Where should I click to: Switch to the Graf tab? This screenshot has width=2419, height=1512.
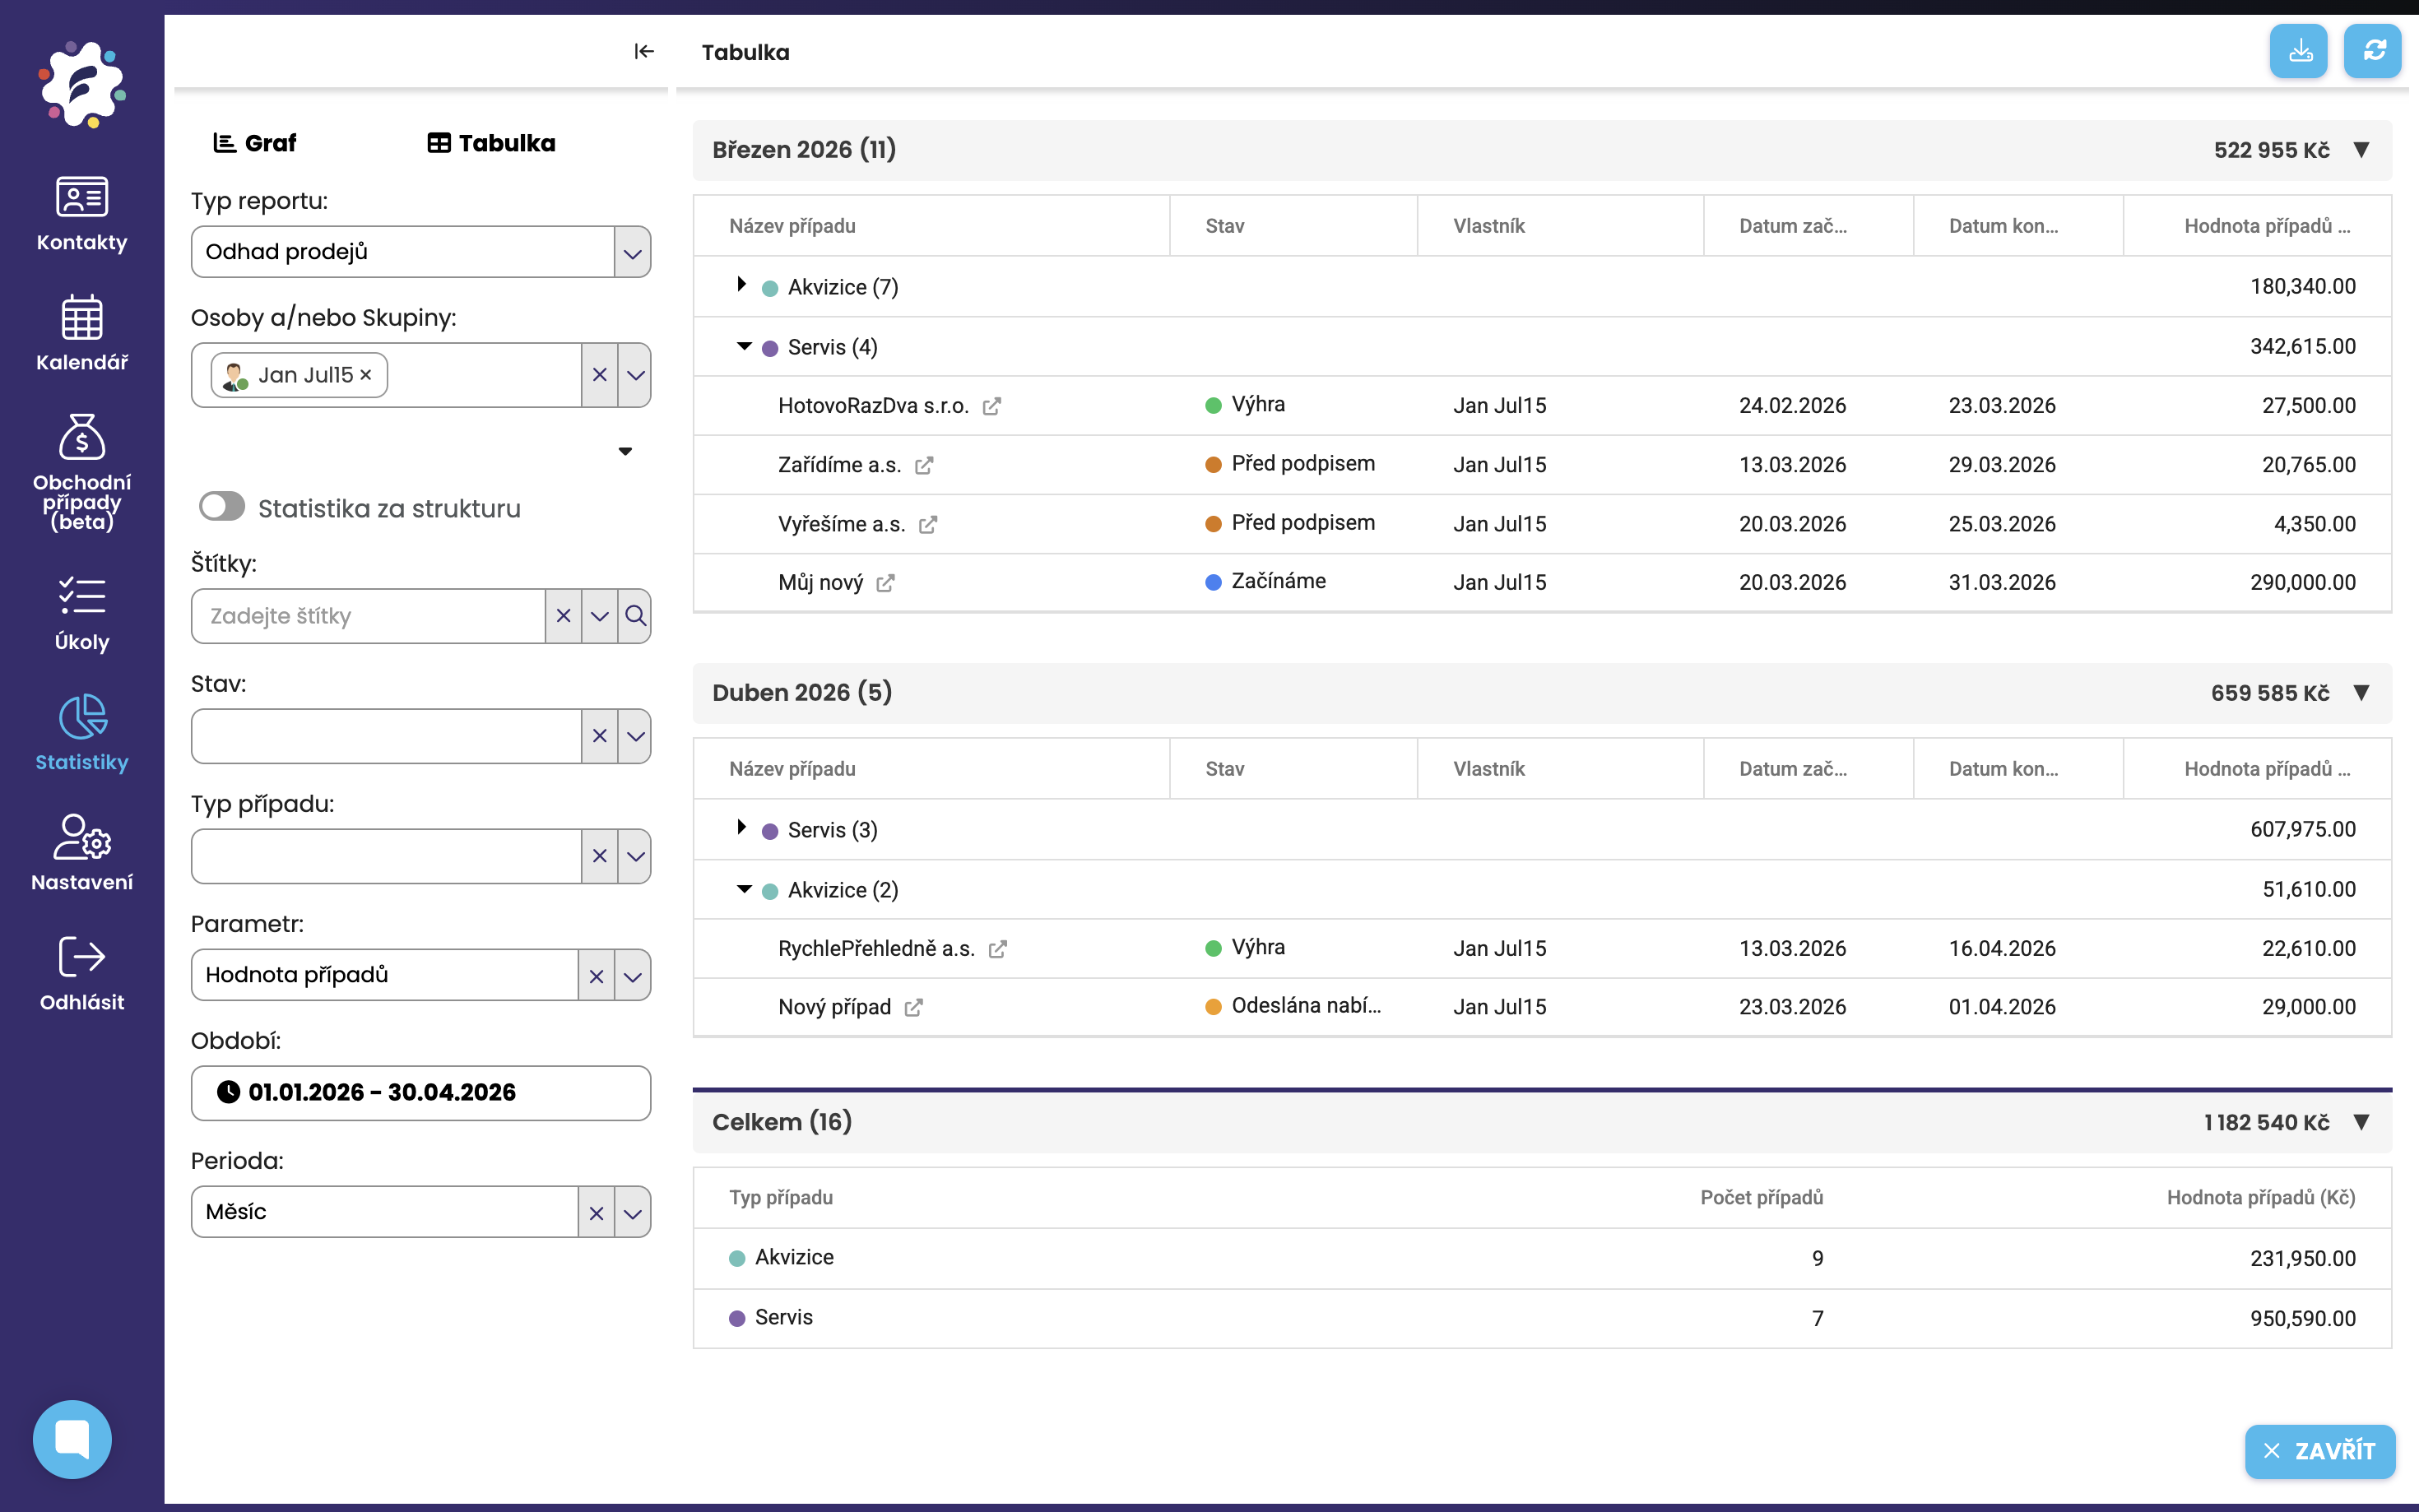coord(255,143)
